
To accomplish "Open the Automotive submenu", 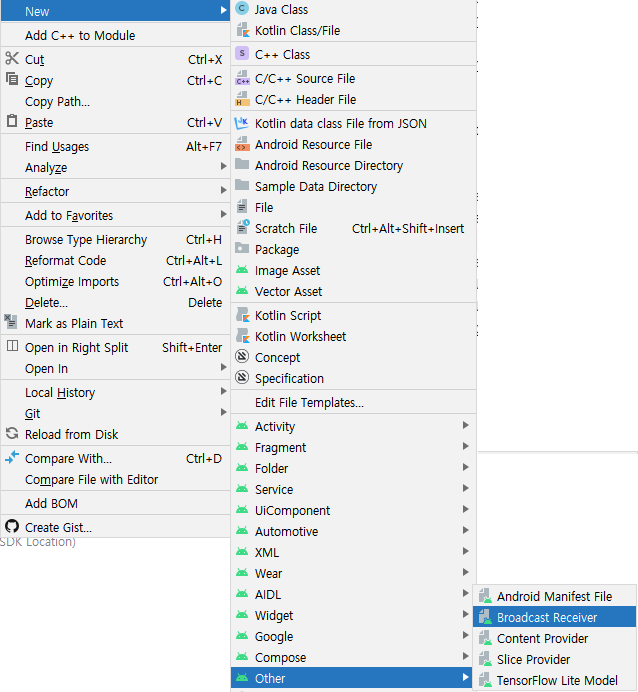I will [353, 531].
